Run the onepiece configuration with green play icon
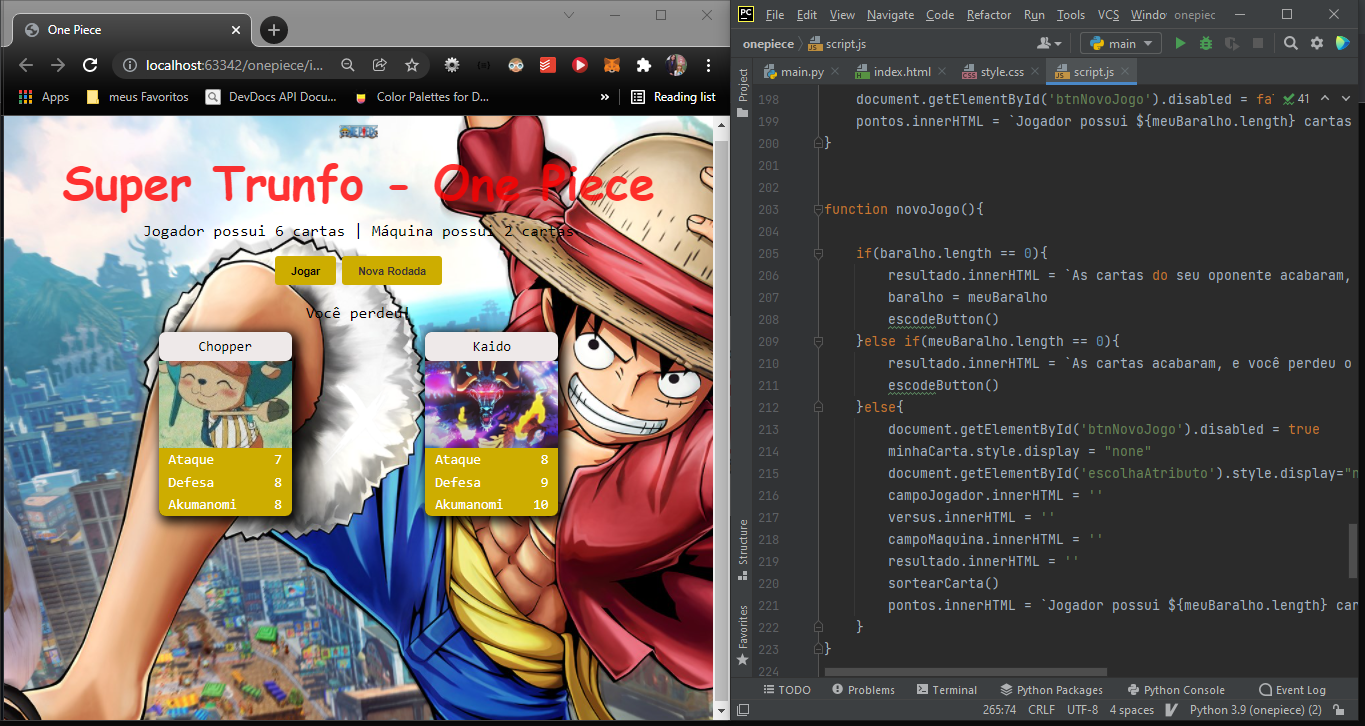The image size is (1365, 726). pyautogui.click(x=1179, y=43)
